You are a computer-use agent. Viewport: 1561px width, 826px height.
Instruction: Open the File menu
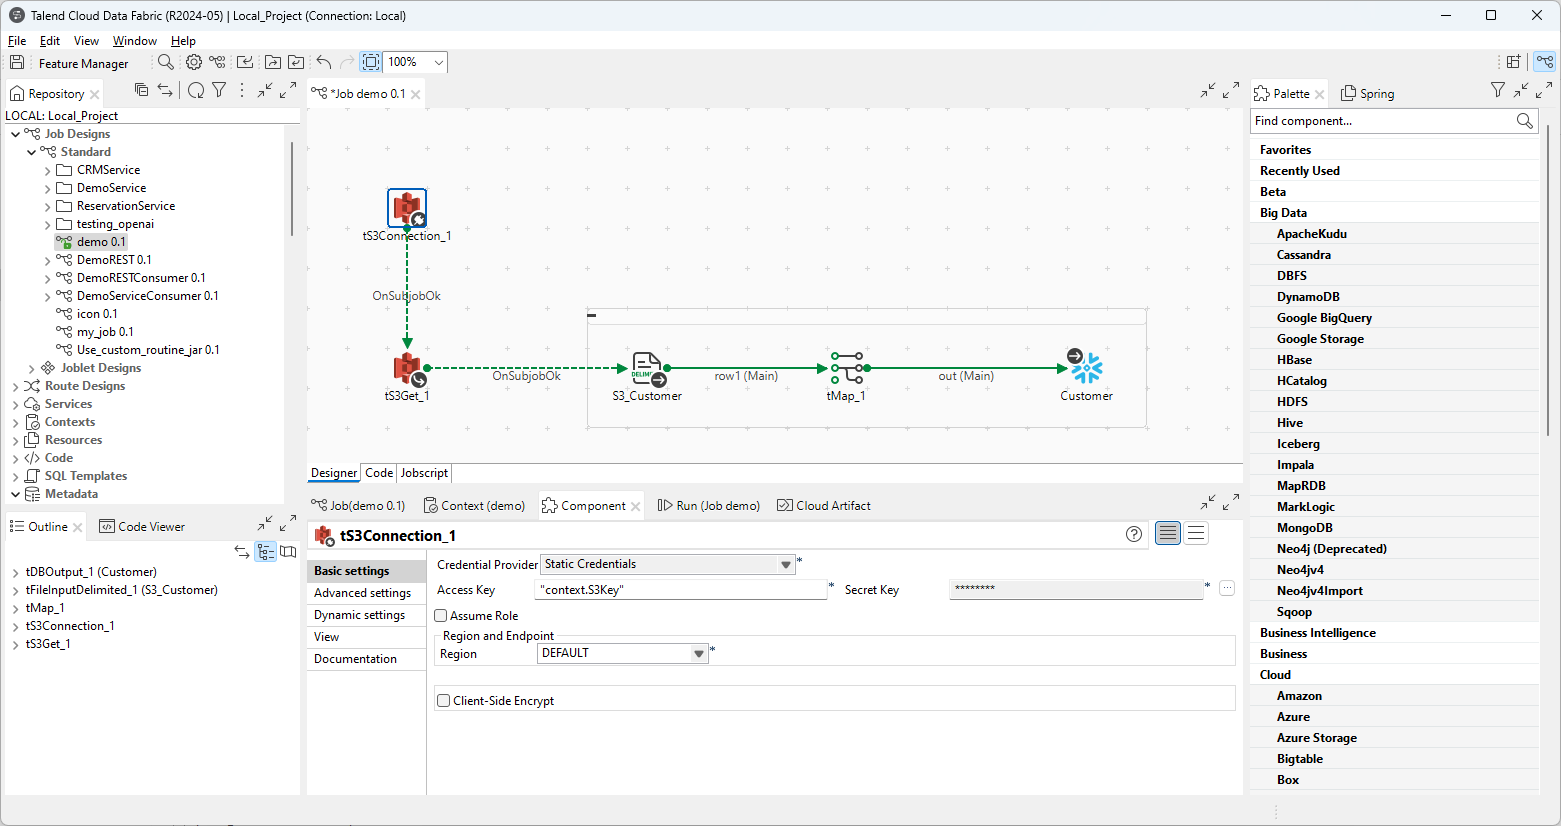(17, 41)
